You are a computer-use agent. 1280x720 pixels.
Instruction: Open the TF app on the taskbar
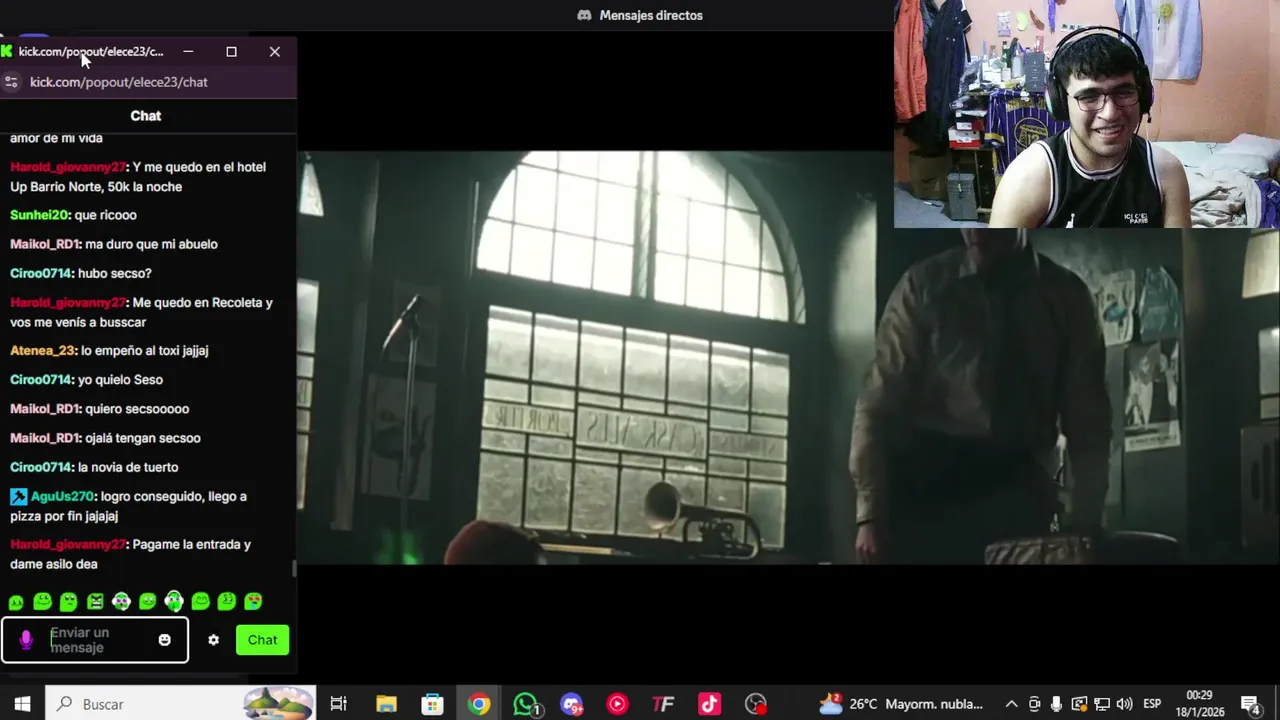[663, 704]
